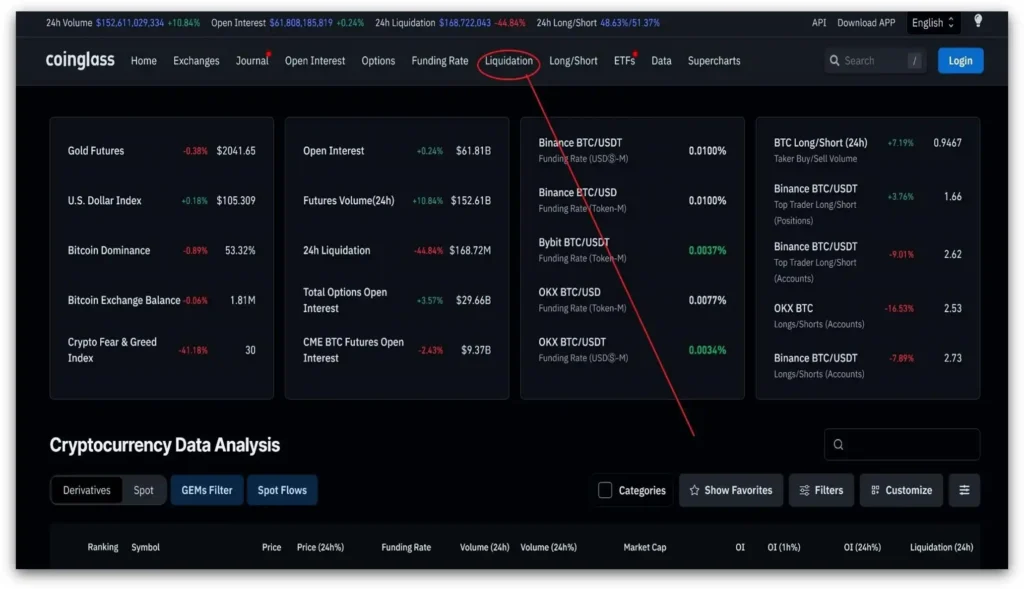
Task: Click the Bitcoin Dominance row
Action: (161, 250)
